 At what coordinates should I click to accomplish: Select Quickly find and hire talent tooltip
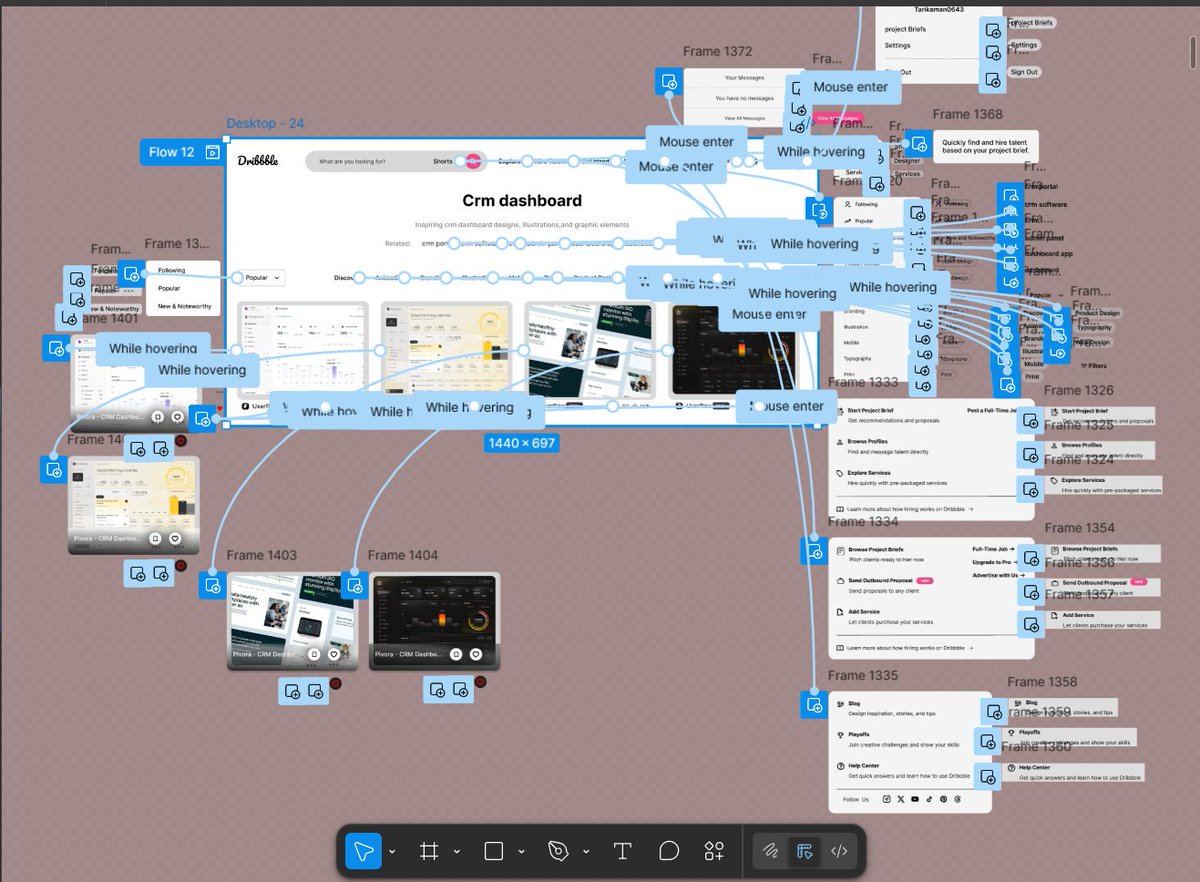[987, 147]
